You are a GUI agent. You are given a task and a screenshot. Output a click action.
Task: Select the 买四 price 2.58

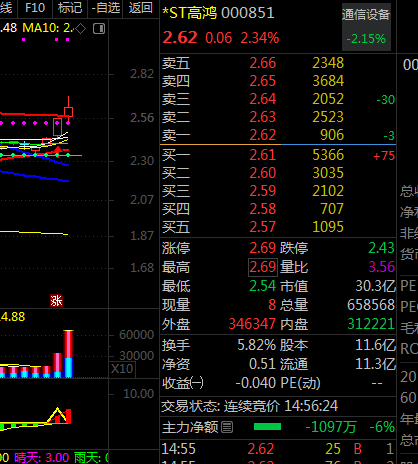263,209
